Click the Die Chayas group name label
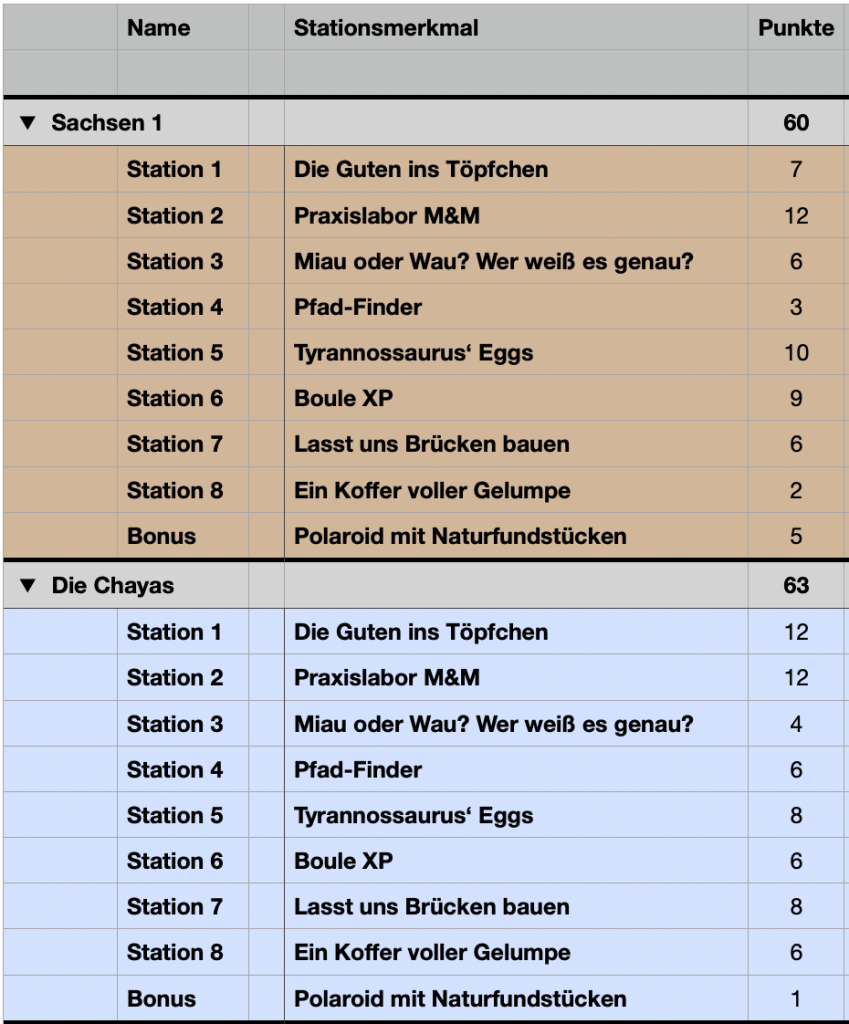Screen dimensions: 849x1024 [113, 585]
